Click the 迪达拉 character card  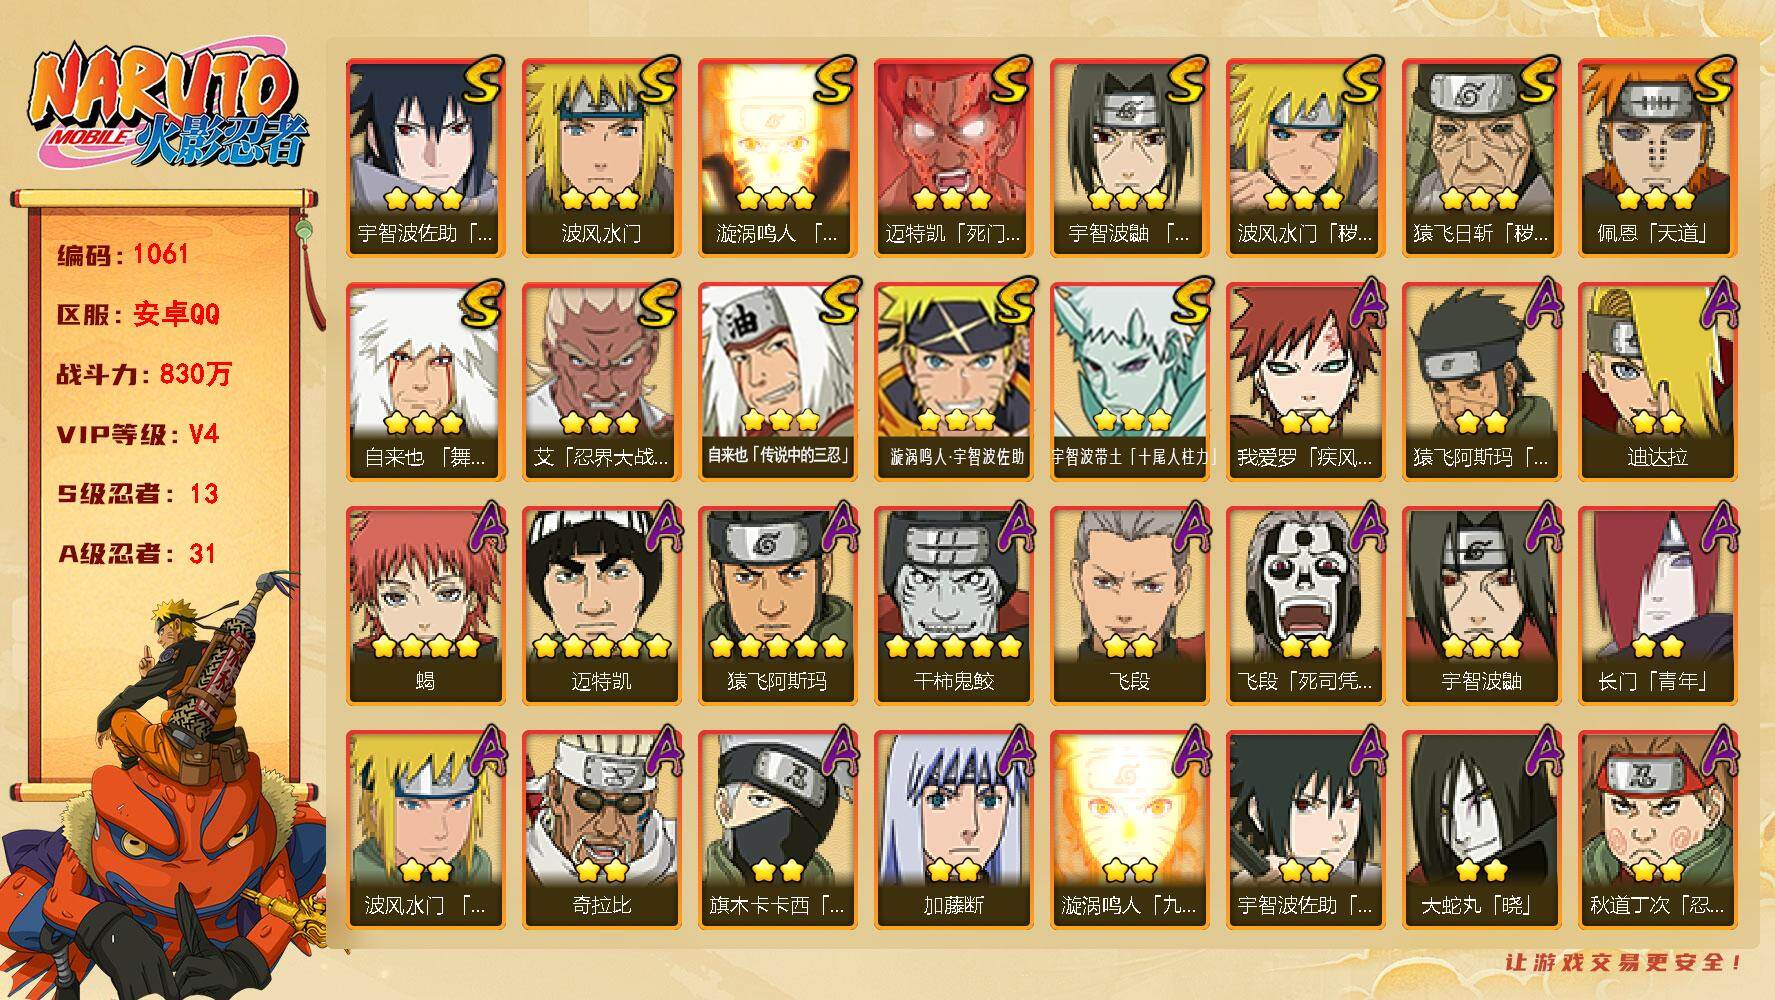coord(1657,382)
